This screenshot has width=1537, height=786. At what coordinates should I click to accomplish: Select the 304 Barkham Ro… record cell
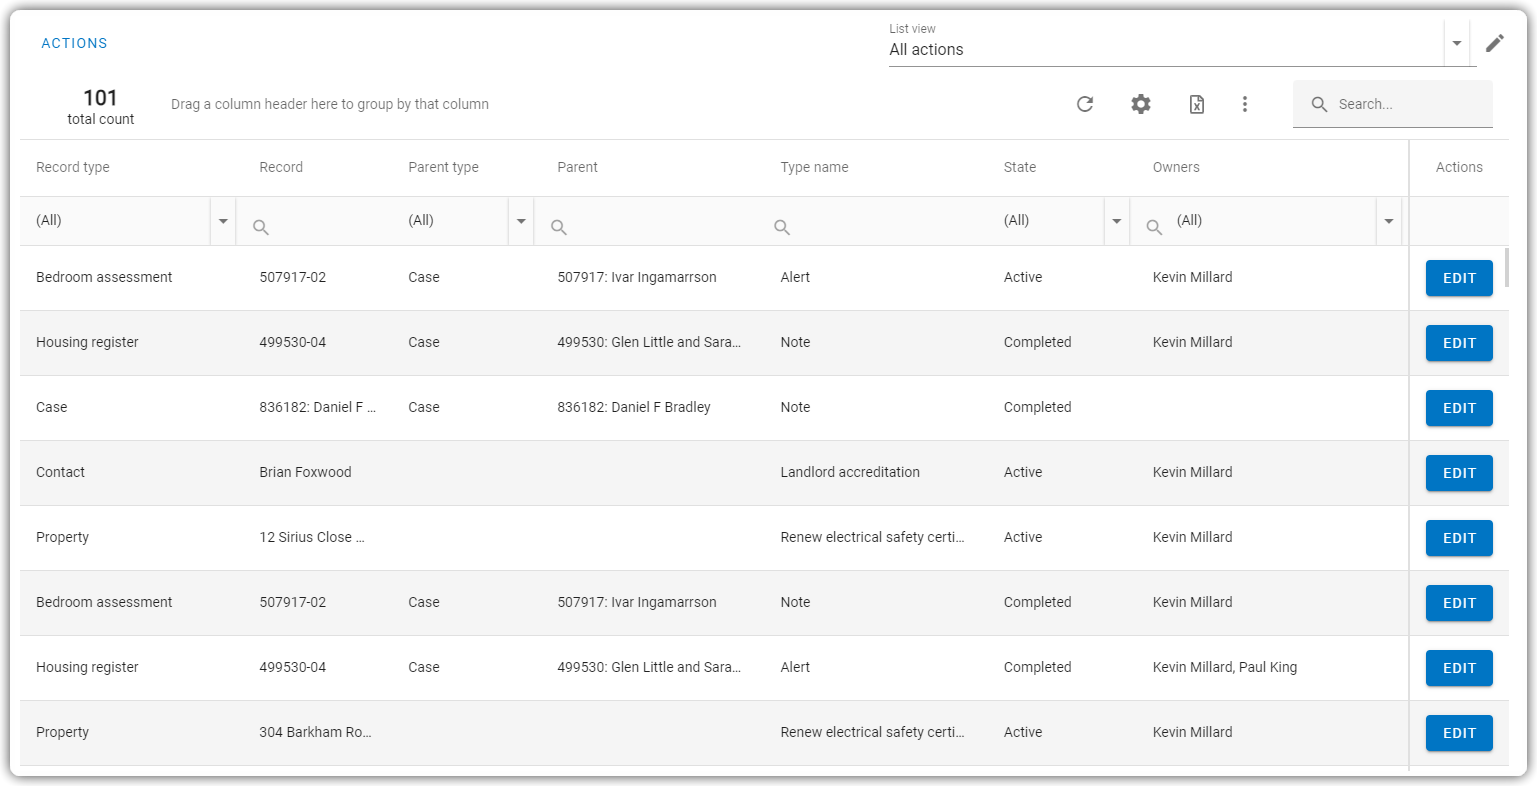[315, 732]
